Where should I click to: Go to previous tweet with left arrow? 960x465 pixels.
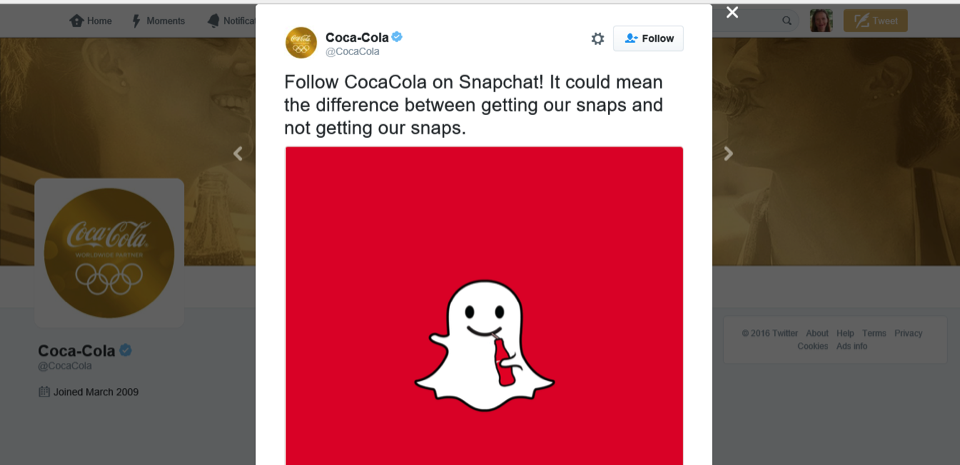[238, 154]
